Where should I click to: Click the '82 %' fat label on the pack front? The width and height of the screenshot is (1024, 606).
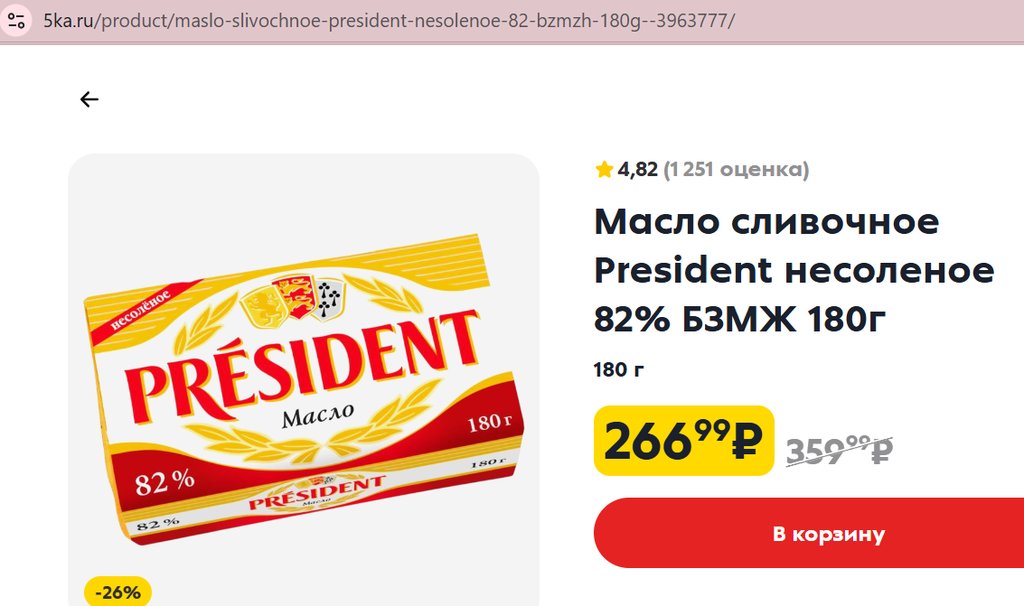[x=164, y=483]
